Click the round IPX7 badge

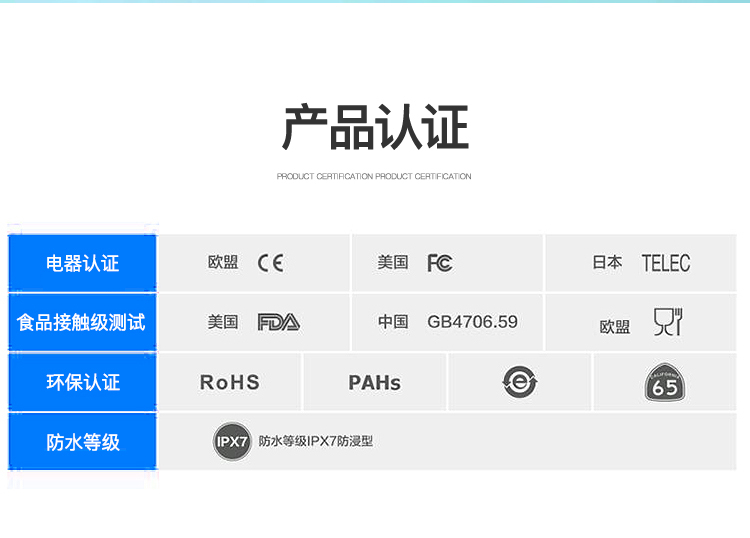coord(232,441)
